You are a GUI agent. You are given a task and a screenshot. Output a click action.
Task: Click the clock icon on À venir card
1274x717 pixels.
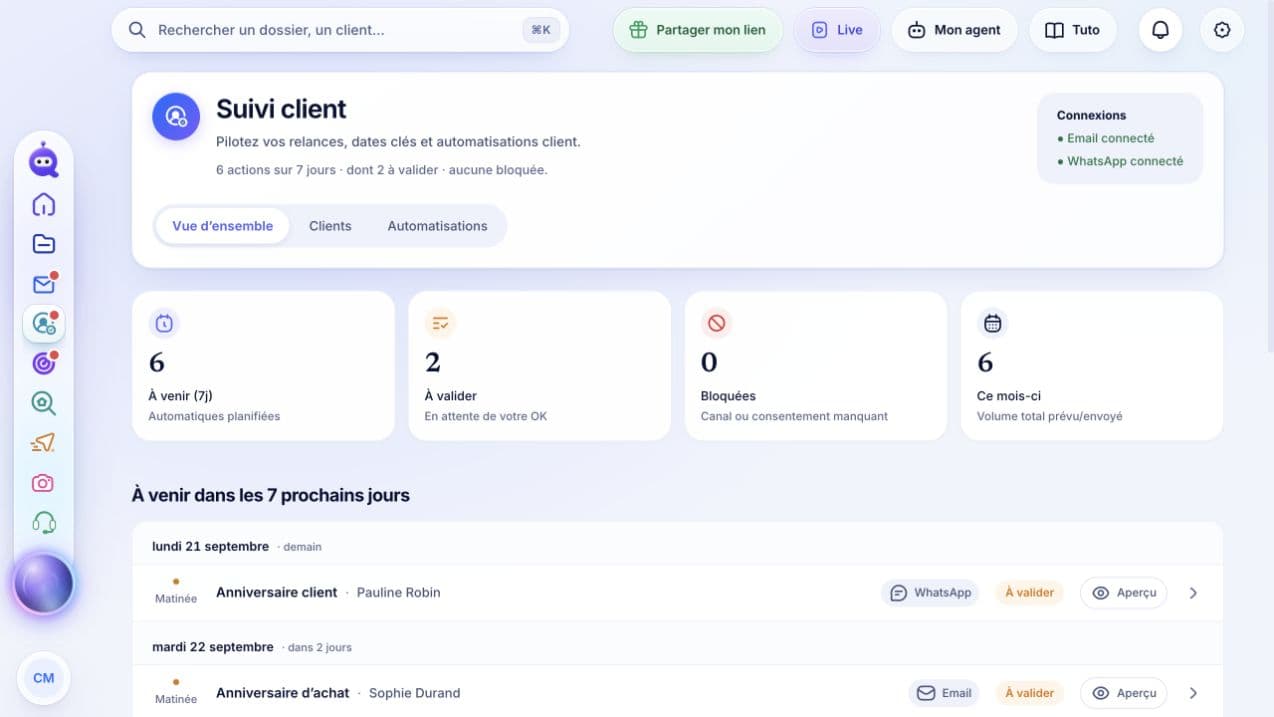click(164, 323)
